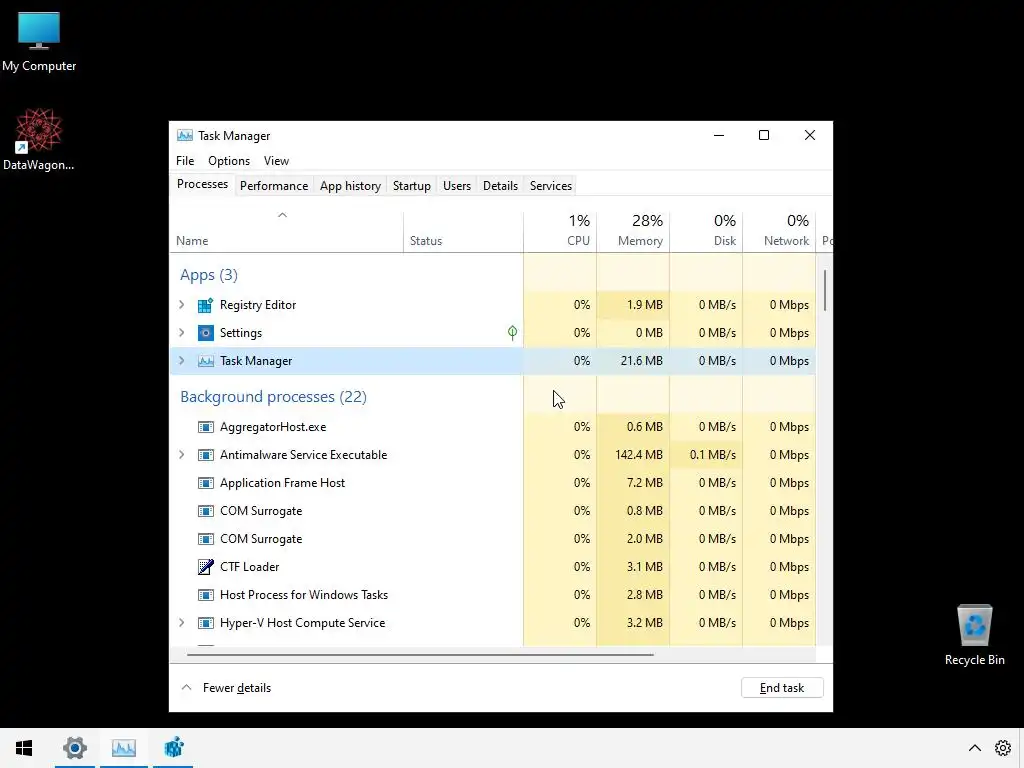Expand the Settings process group
The width and height of the screenshot is (1024, 768).
tap(182, 333)
